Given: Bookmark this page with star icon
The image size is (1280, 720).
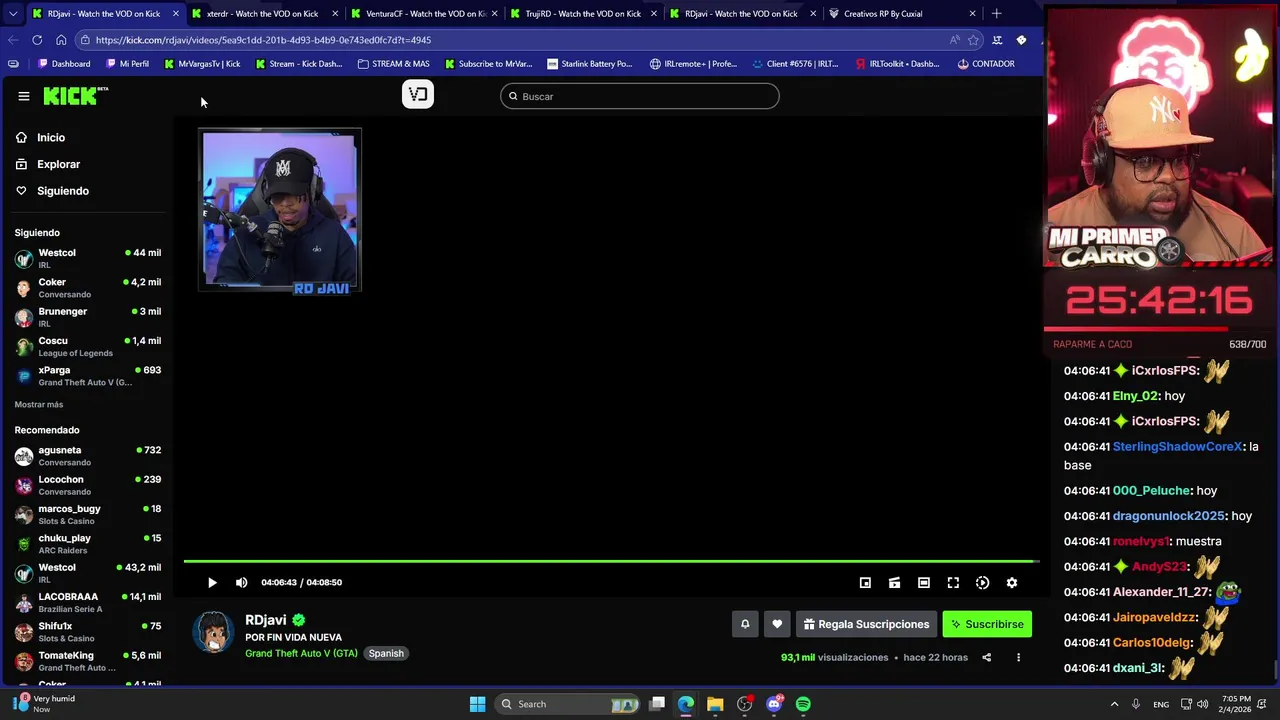Looking at the screenshot, I should pos(973,40).
